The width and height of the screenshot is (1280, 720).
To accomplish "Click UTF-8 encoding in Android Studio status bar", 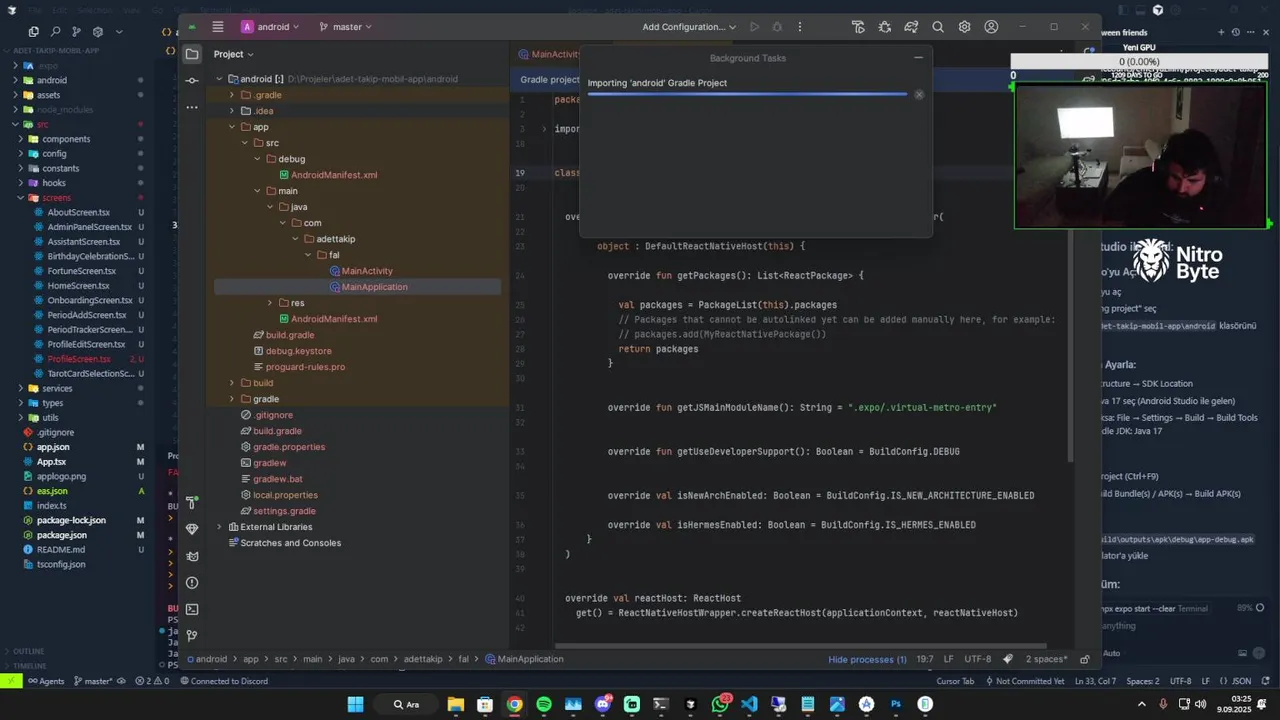I will (978, 659).
